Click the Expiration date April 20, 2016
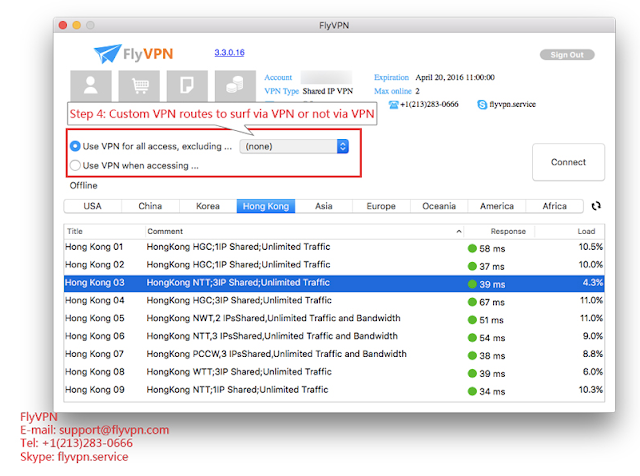The height and width of the screenshot is (476, 640). tap(455, 78)
